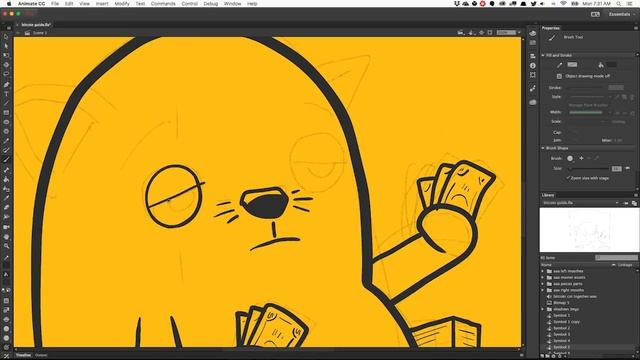Select the Rectangle tool
This screenshot has width=640, height=360.
click(x=6, y=113)
